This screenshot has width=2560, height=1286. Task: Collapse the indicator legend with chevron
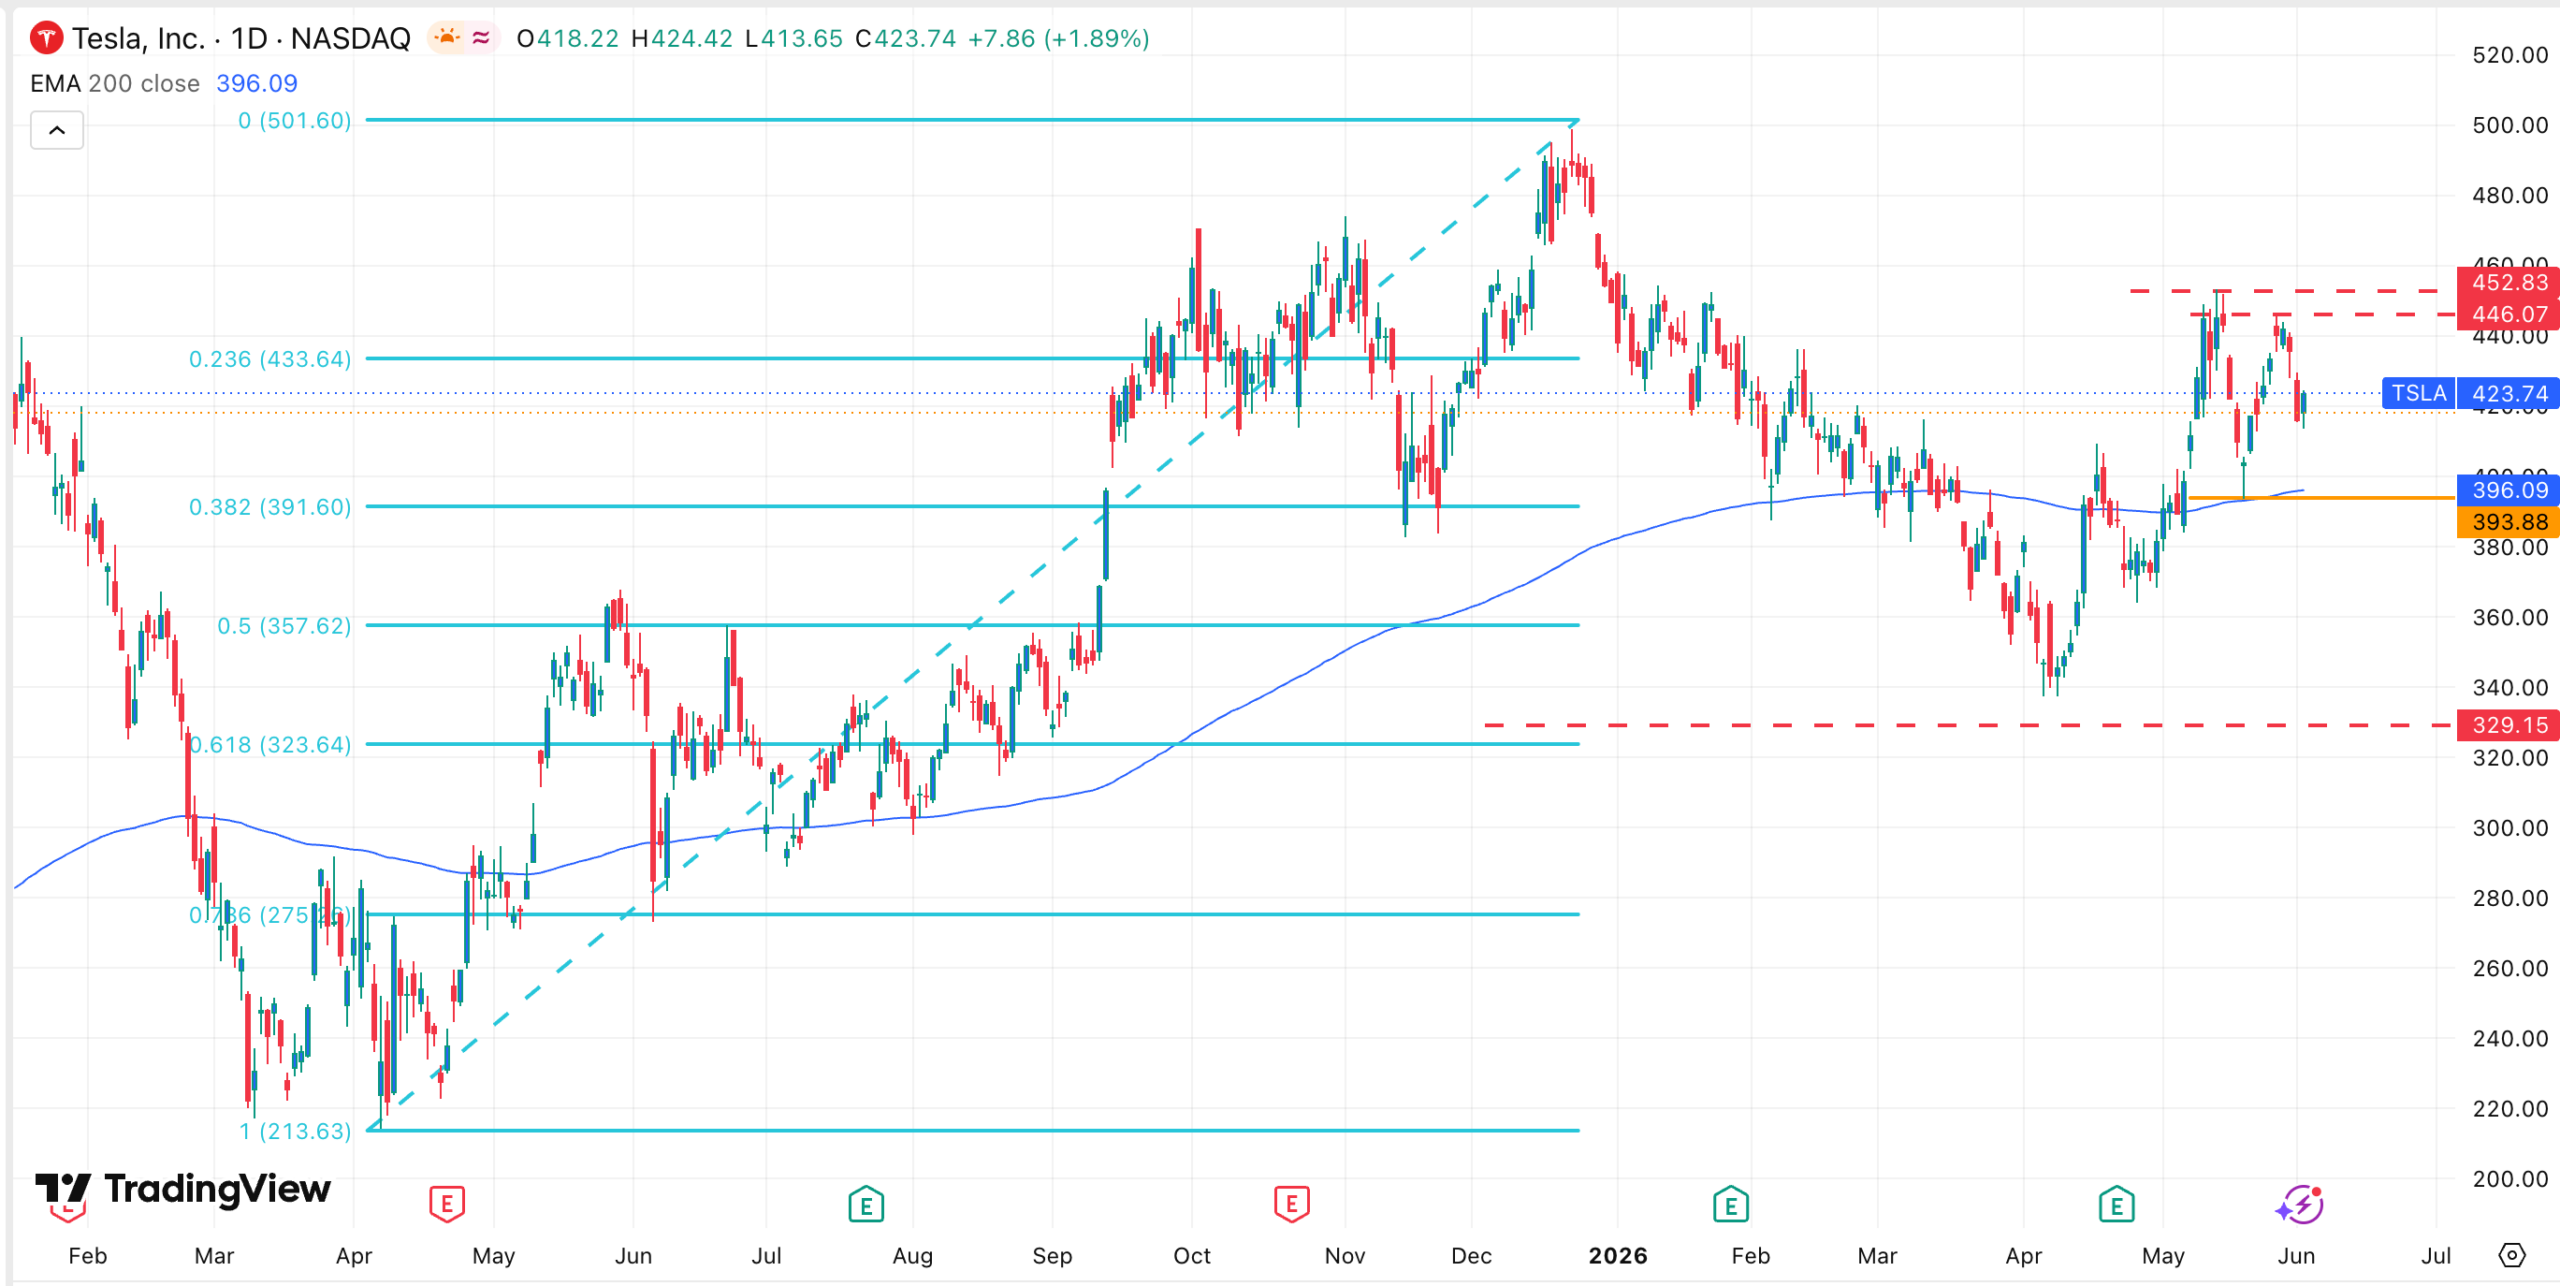coord(57,130)
